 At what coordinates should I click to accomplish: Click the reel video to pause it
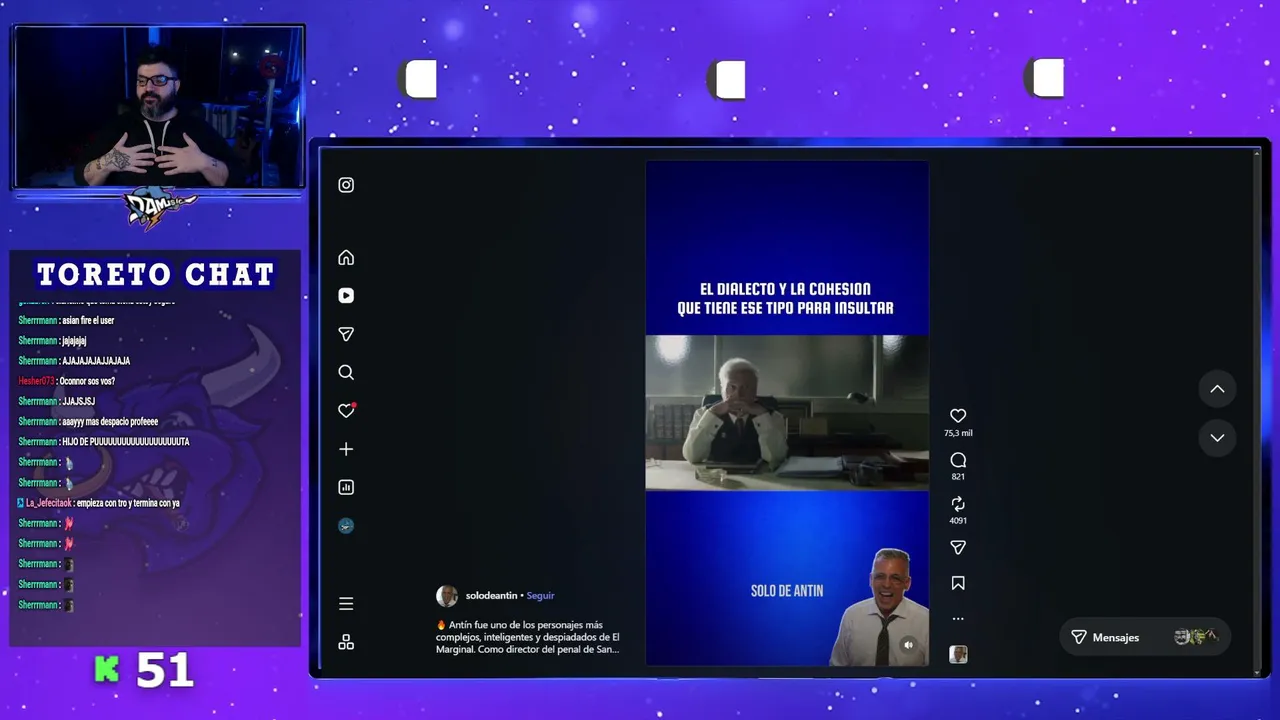click(787, 412)
